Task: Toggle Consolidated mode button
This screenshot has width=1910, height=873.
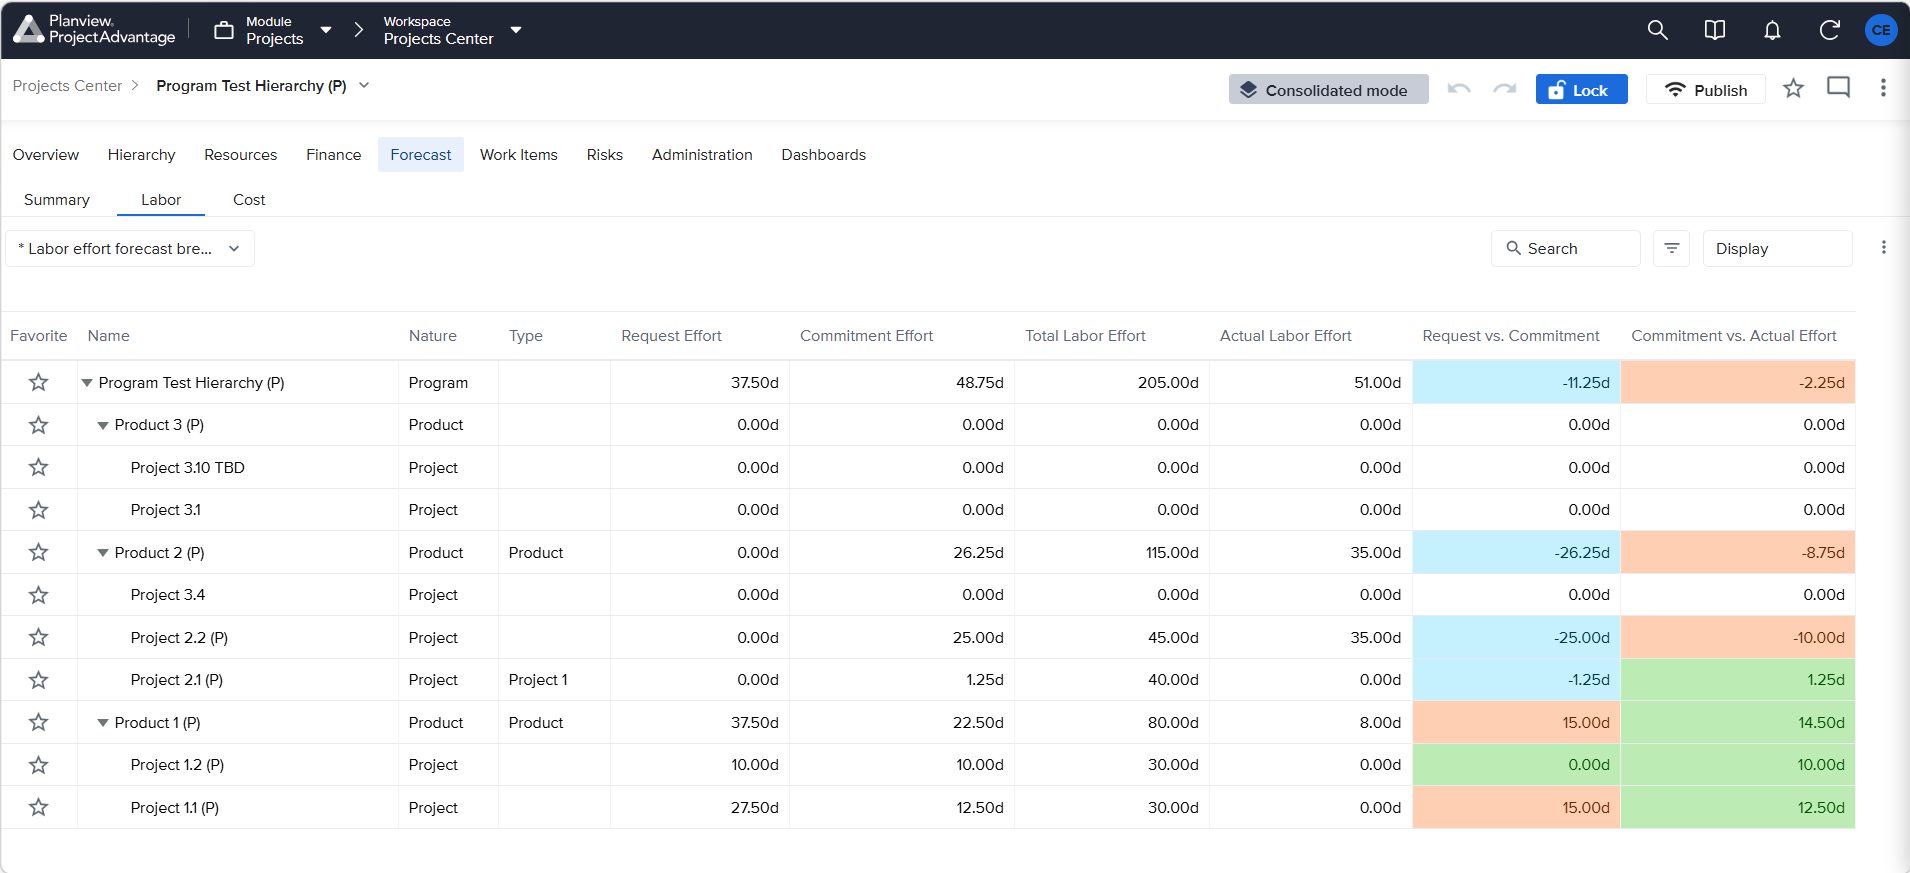Action: (x=1328, y=89)
